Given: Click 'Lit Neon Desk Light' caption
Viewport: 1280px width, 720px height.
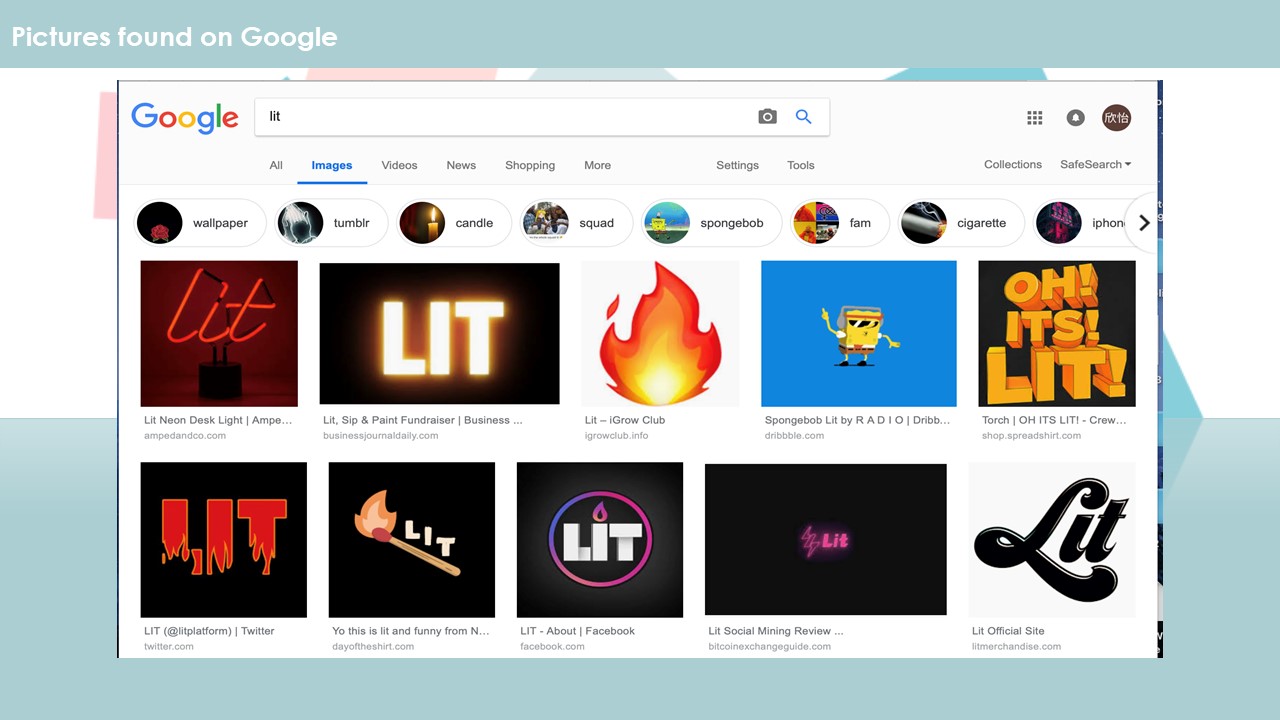Looking at the screenshot, I should coord(218,420).
